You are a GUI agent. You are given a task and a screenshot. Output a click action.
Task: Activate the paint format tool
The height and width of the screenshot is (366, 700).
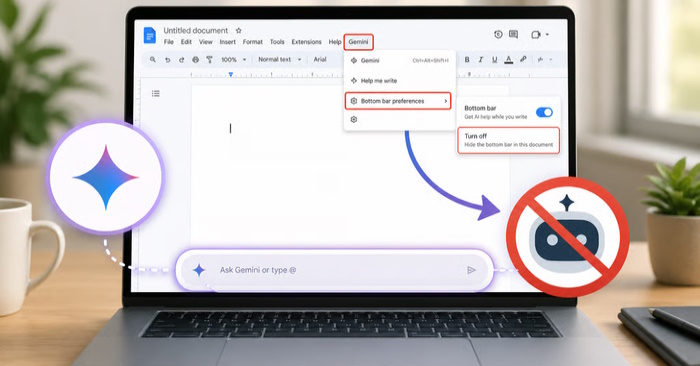pyautogui.click(x=209, y=59)
